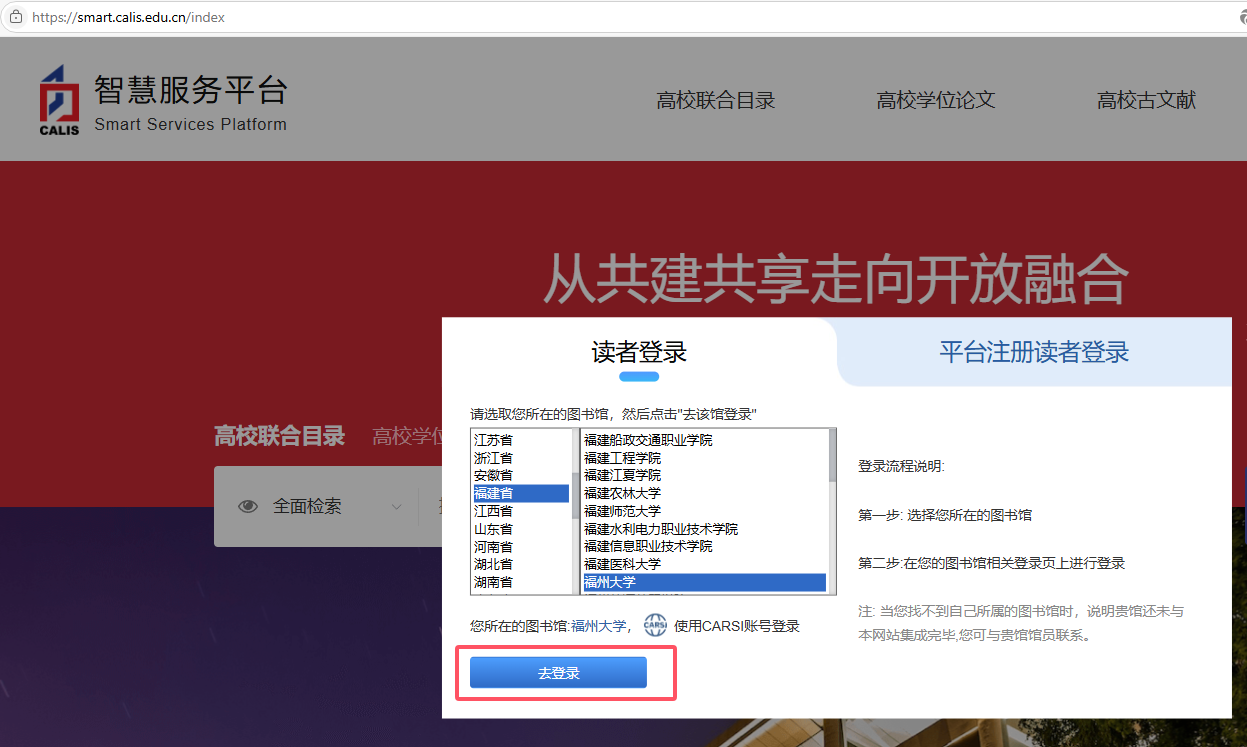1247x747 pixels.
Task: Open 高校古文献 in top navigation
Action: coord(1146,100)
